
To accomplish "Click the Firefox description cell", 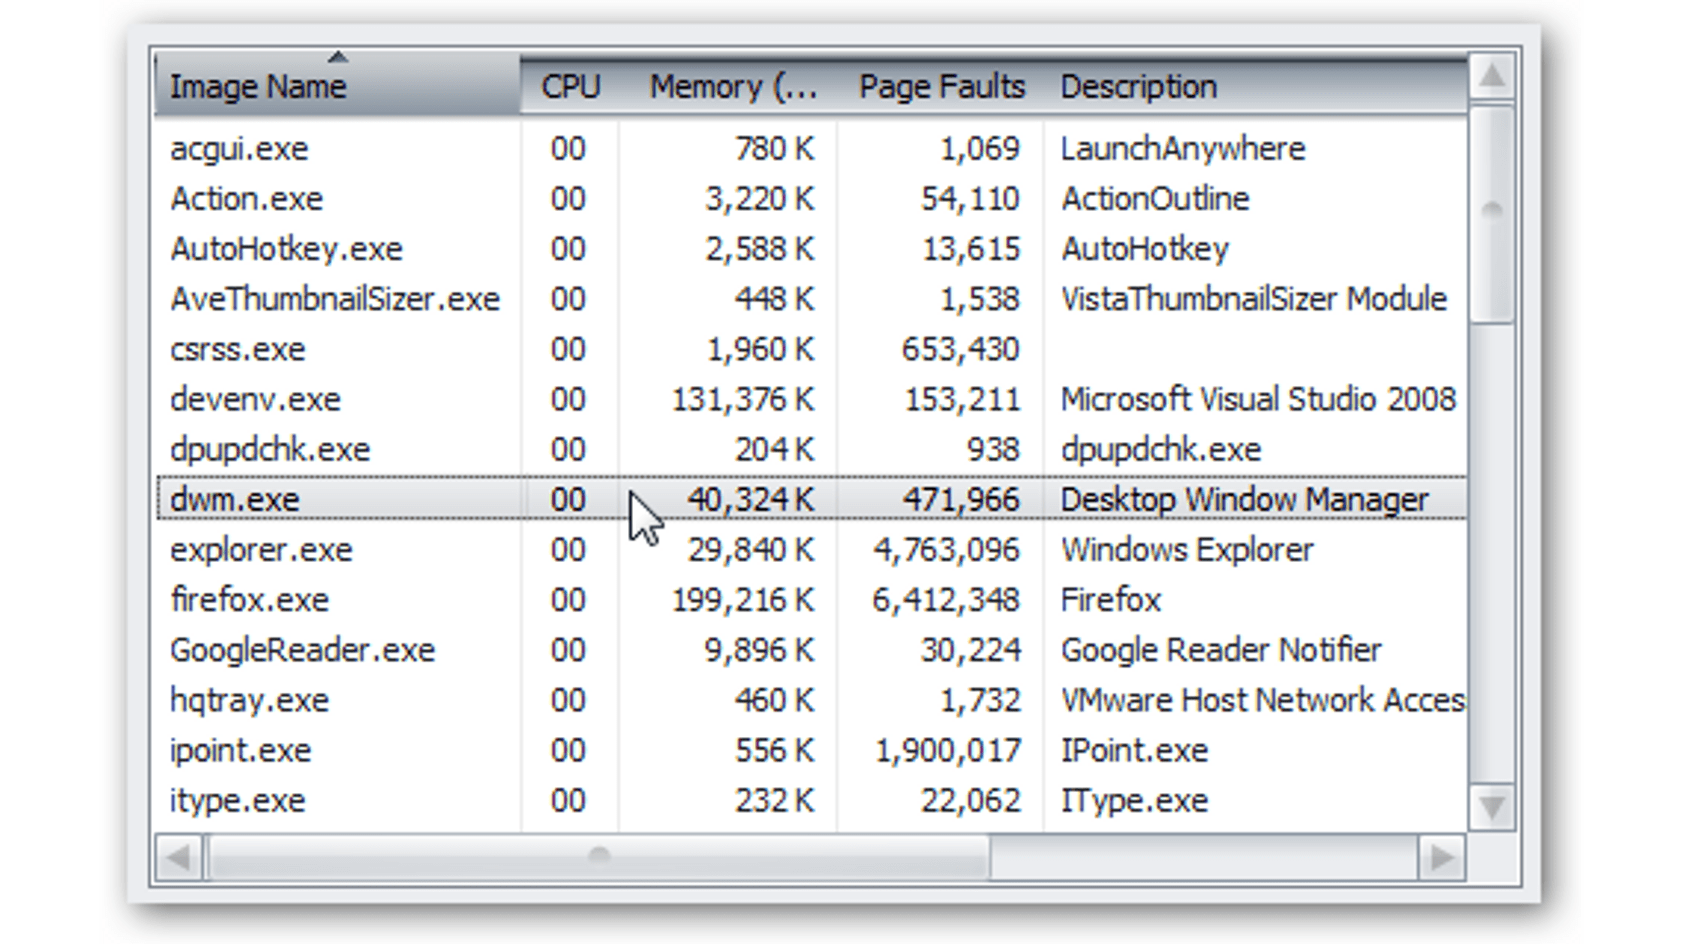I will tap(1111, 599).
